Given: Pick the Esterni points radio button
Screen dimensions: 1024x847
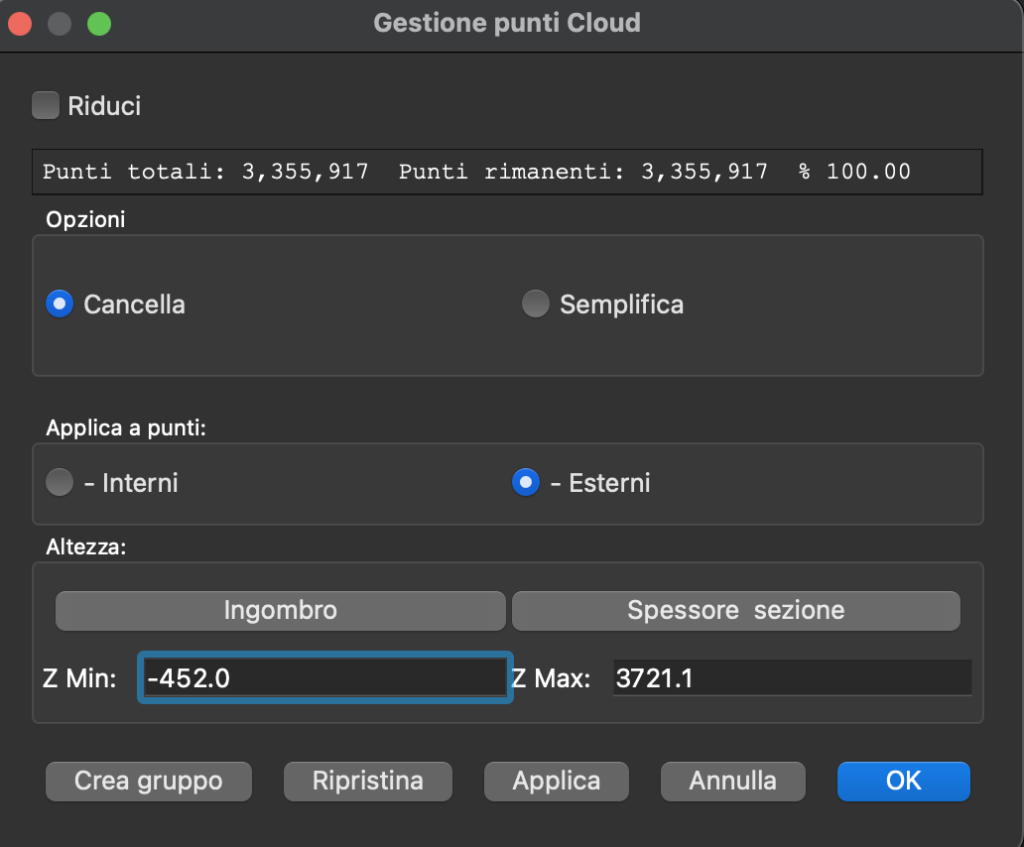Looking at the screenshot, I should click(x=526, y=483).
